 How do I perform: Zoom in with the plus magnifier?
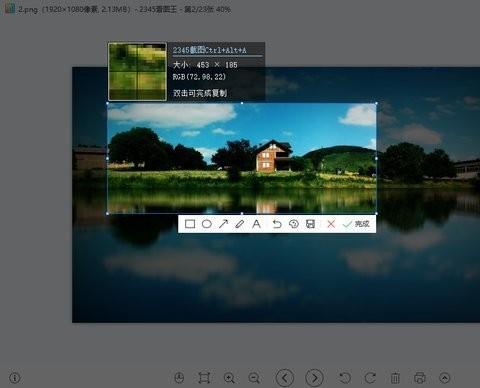[x=229, y=378]
